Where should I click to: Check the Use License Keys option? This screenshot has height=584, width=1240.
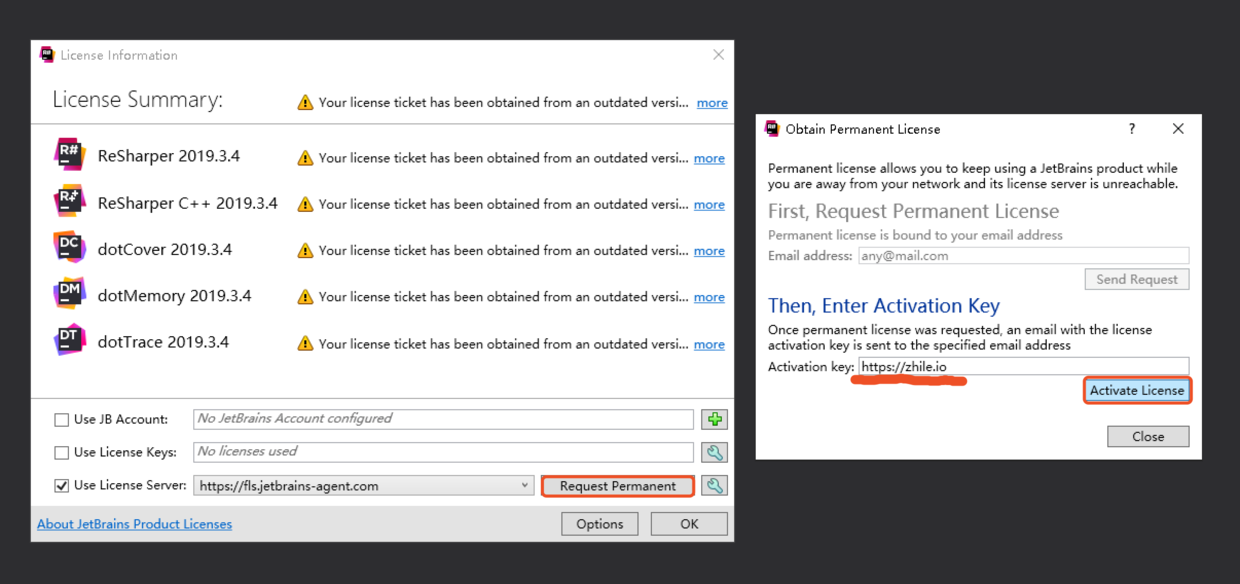coord(62,453)
